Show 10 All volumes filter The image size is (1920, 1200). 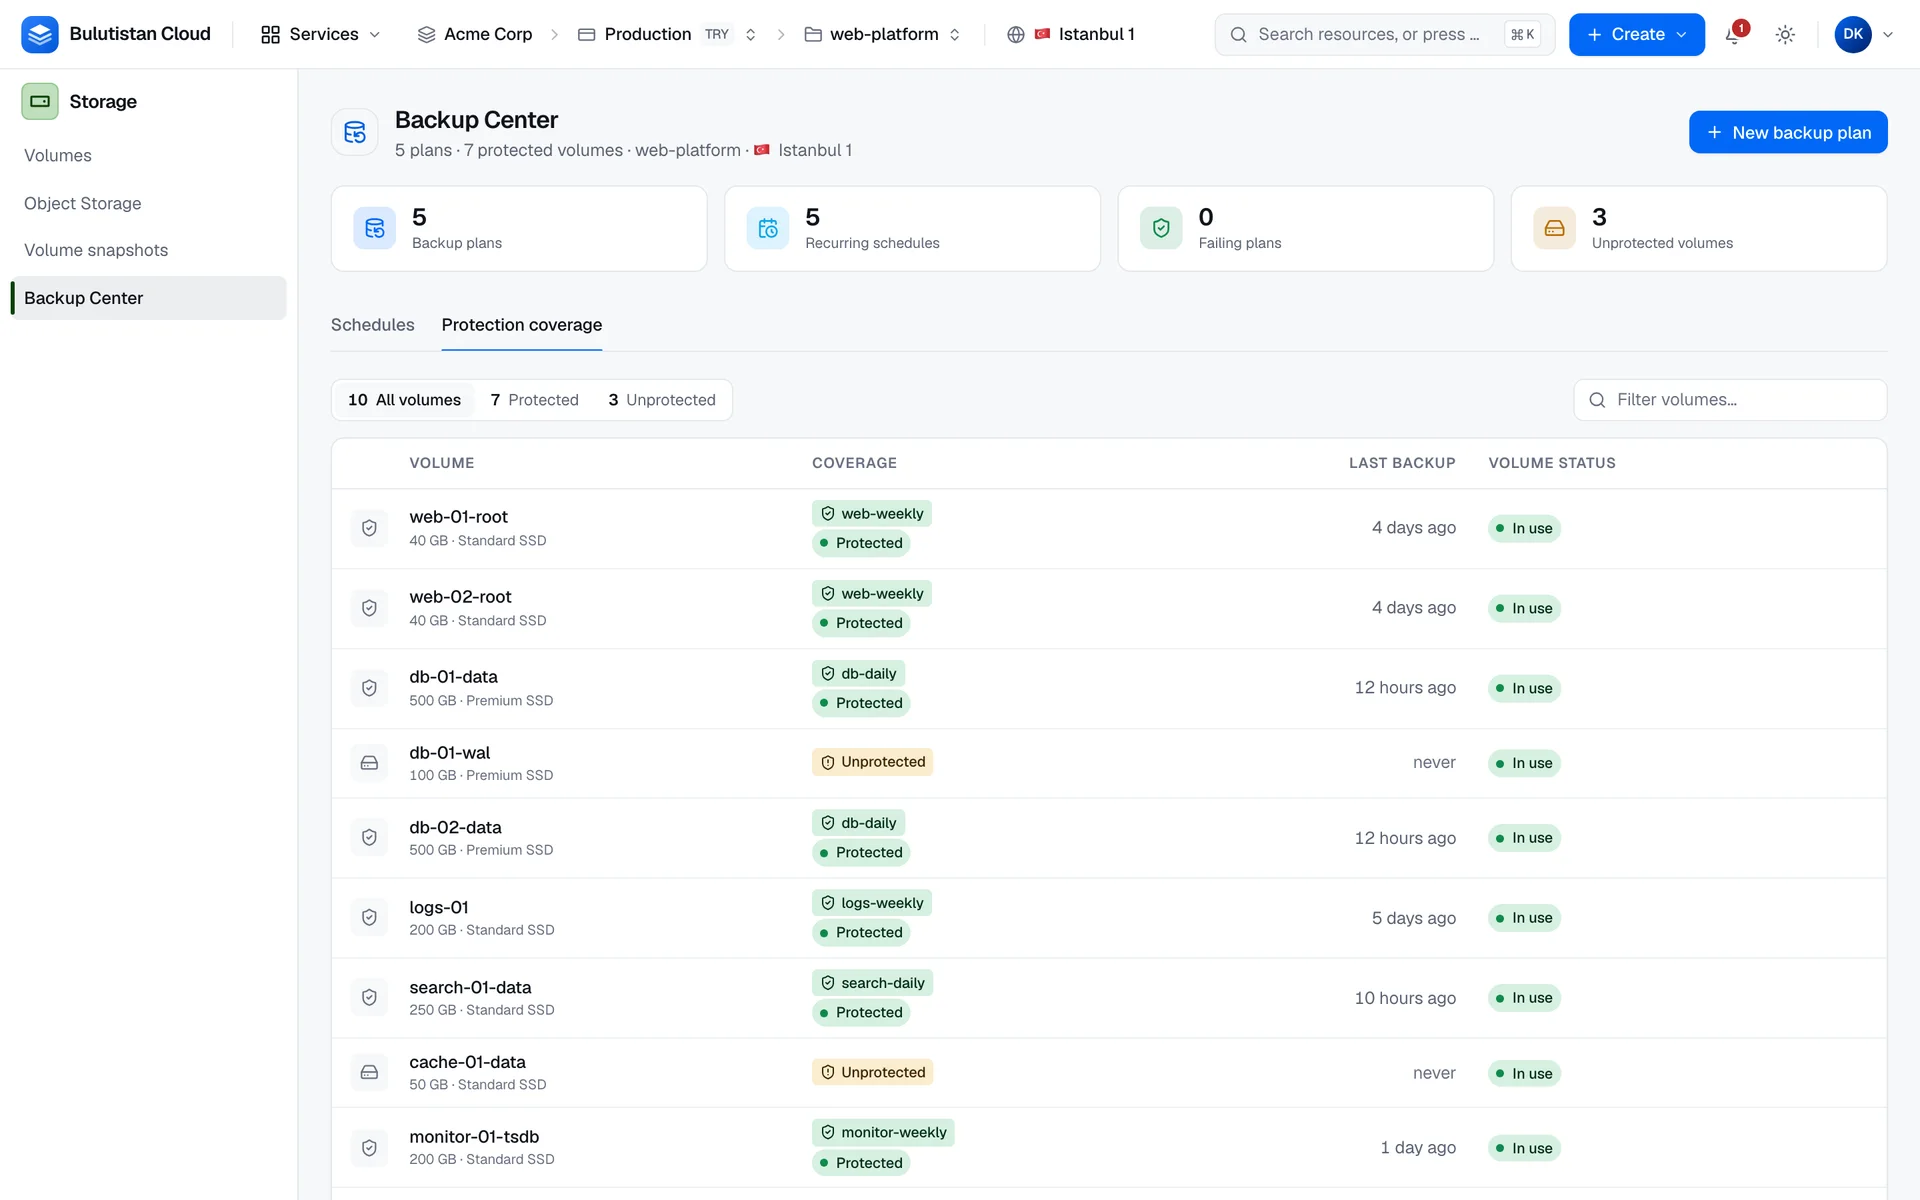point(404,400)
